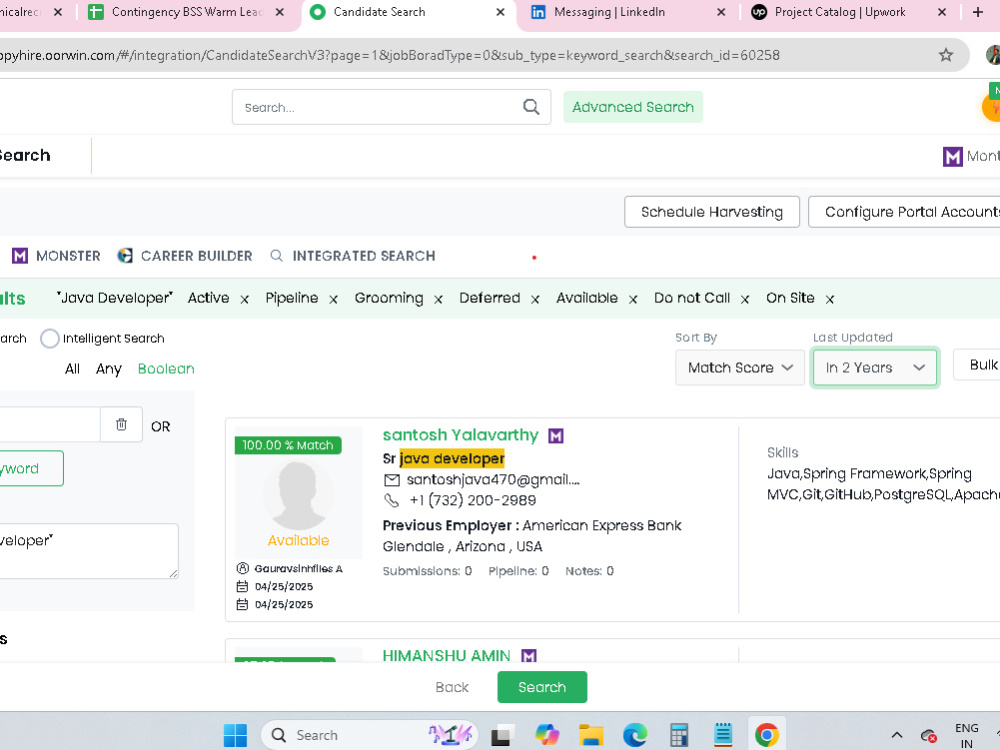Remove the Available filter chip

click(x=633, y=299)
